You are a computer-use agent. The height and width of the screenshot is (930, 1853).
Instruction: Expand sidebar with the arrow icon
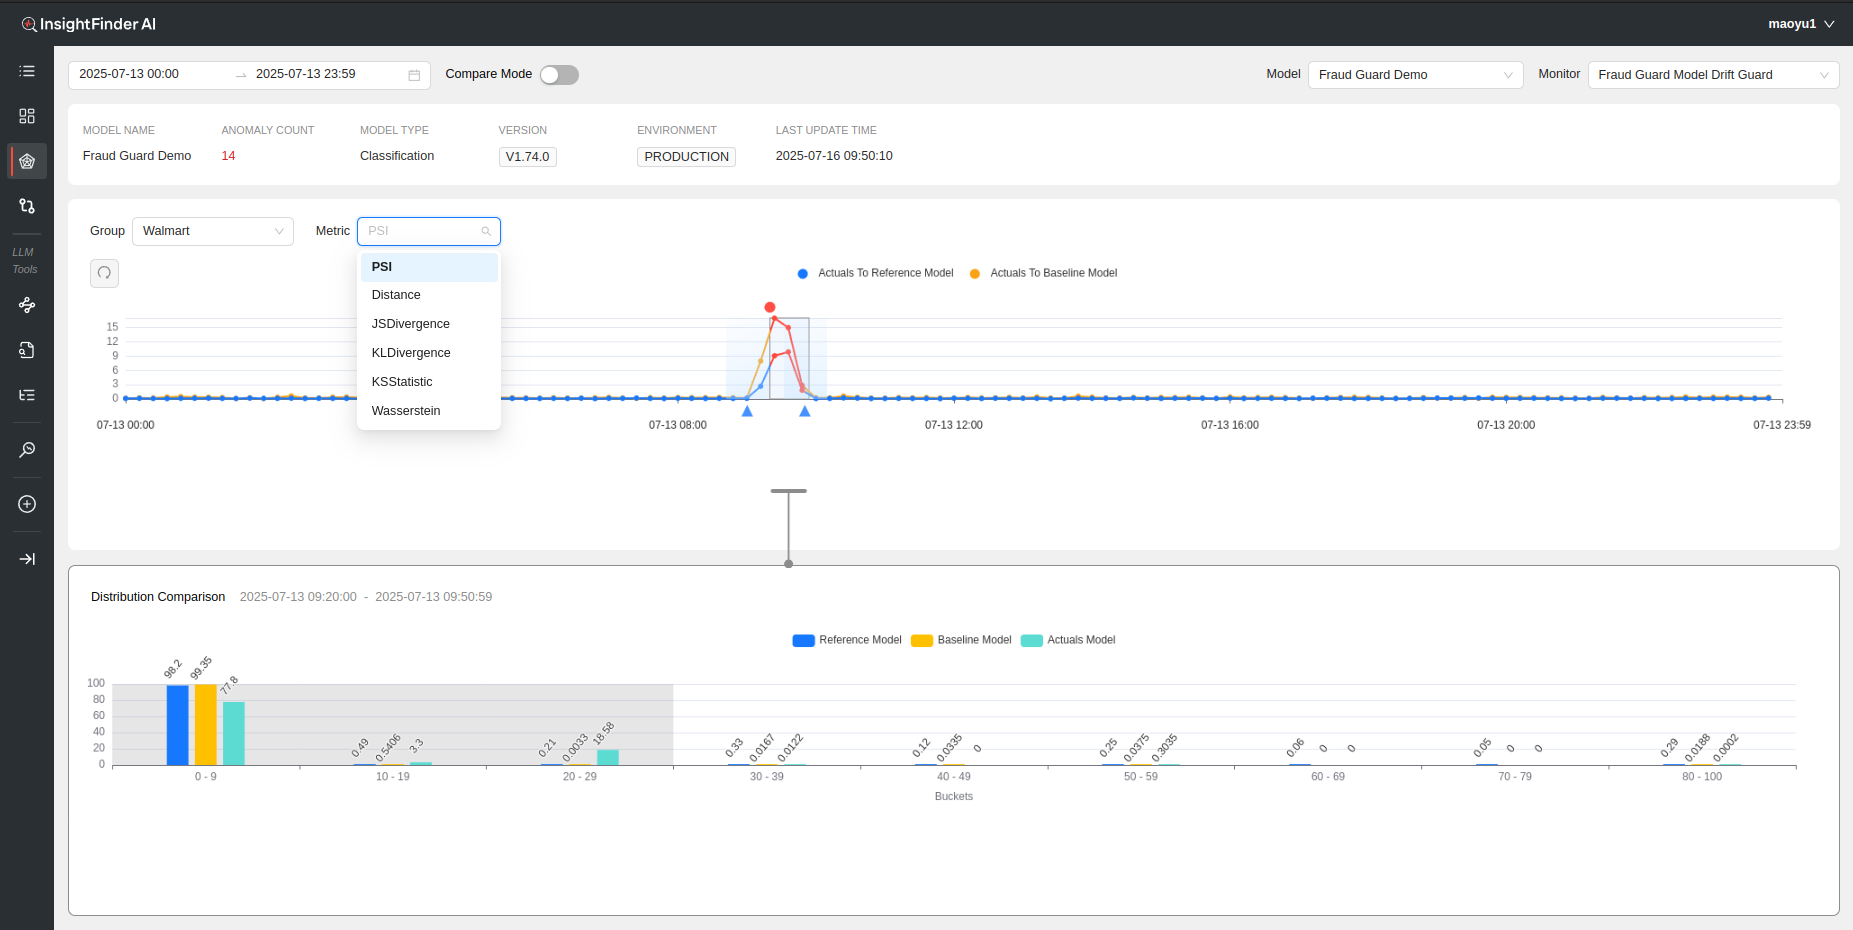27,559
